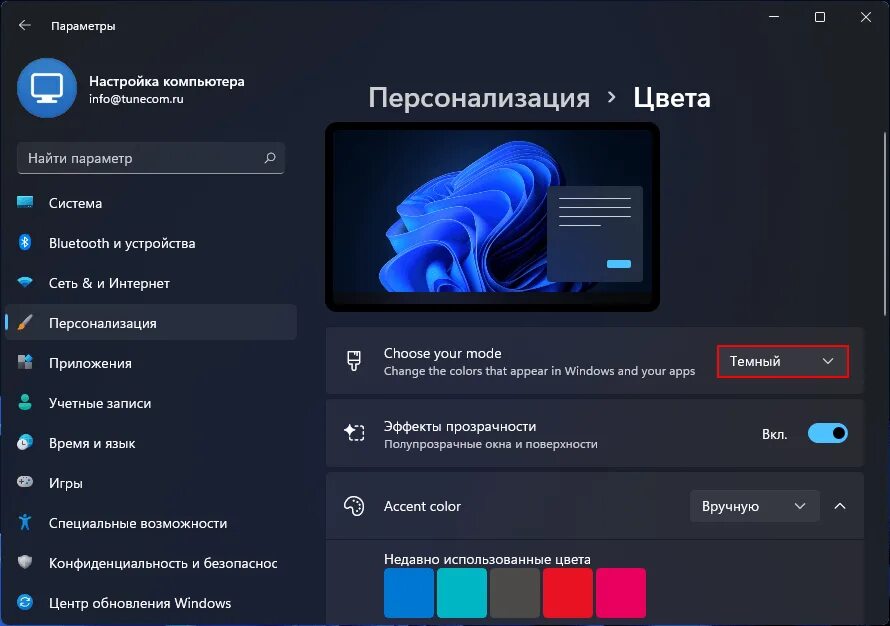Click the Wi-Fi network icon
Screen dimensions: 890x626
click(x=25, y=282)
